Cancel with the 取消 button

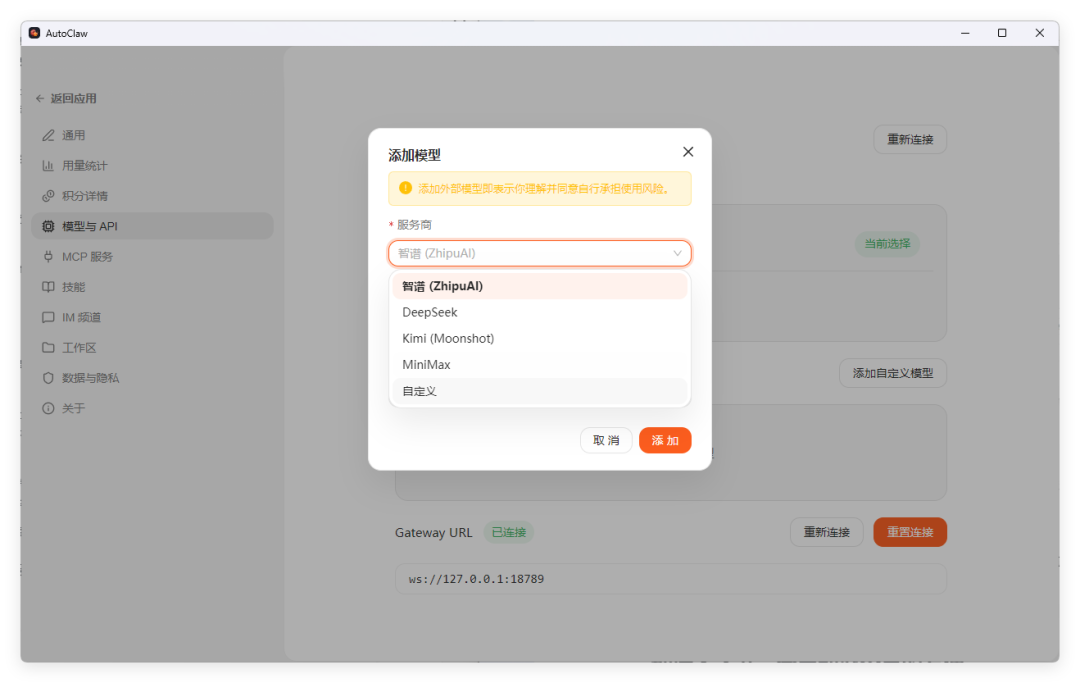click(x=606, y=440)
